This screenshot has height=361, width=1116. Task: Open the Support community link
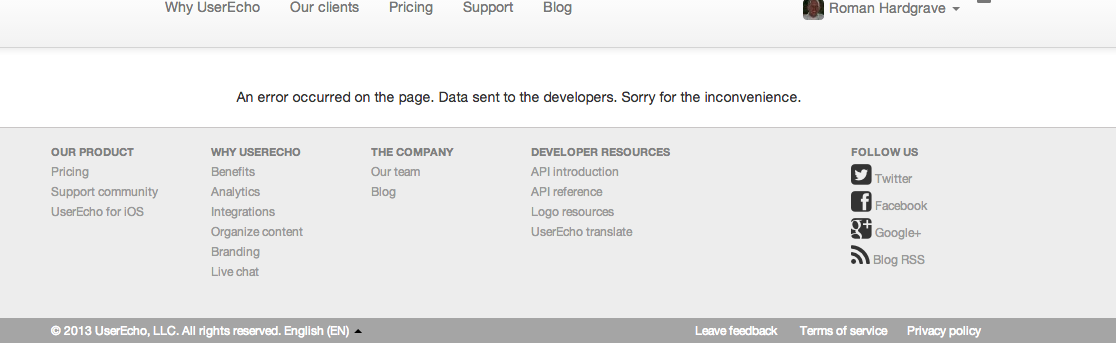pos(105,192)
